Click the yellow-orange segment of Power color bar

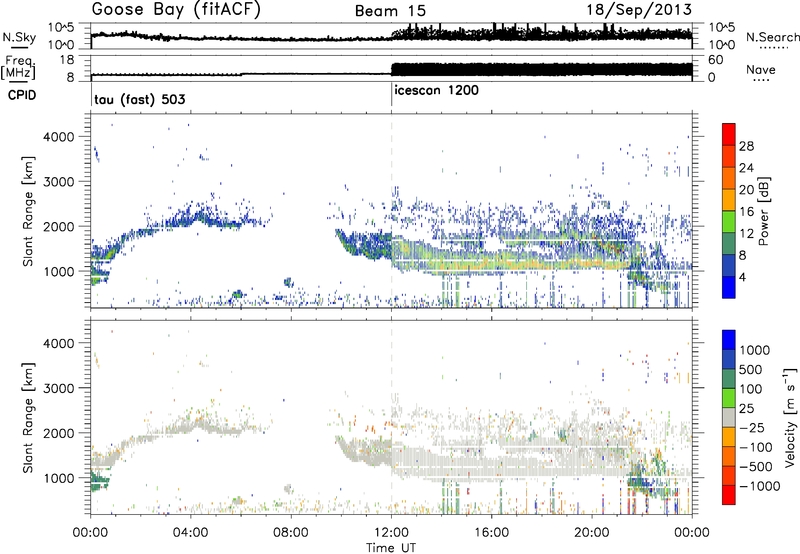[729, 200]
